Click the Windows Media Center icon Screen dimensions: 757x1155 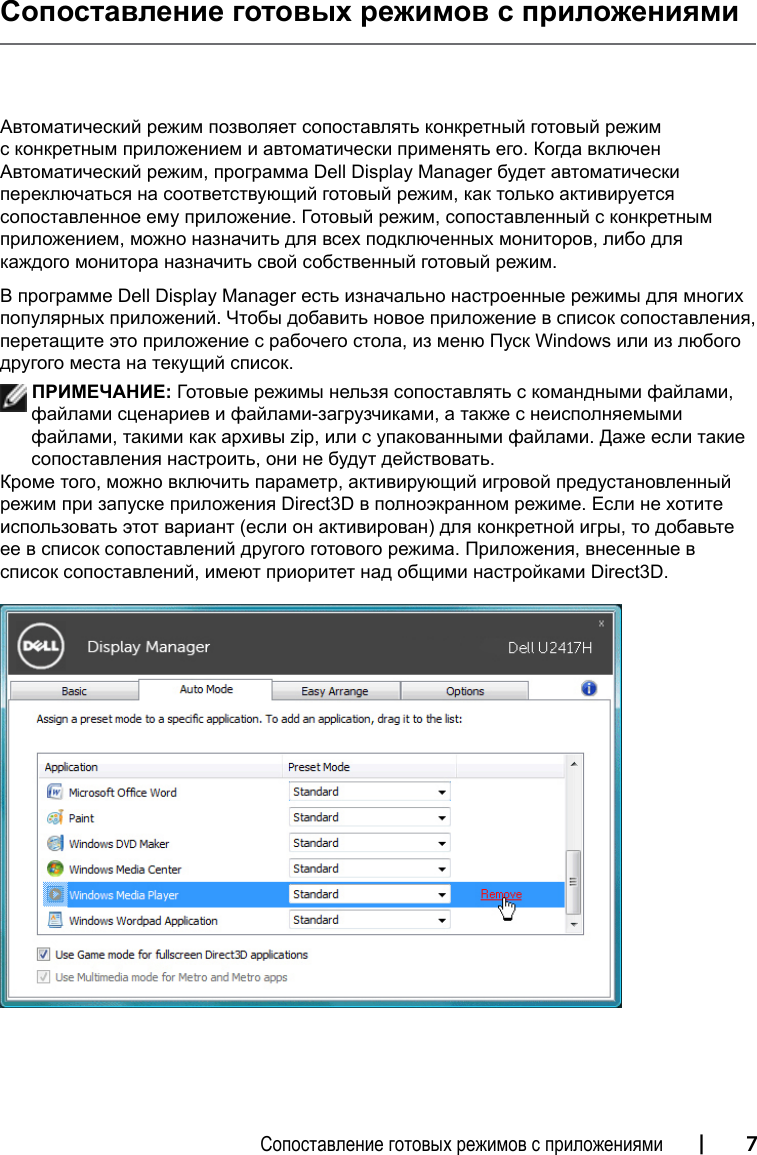tap(54, 869)
